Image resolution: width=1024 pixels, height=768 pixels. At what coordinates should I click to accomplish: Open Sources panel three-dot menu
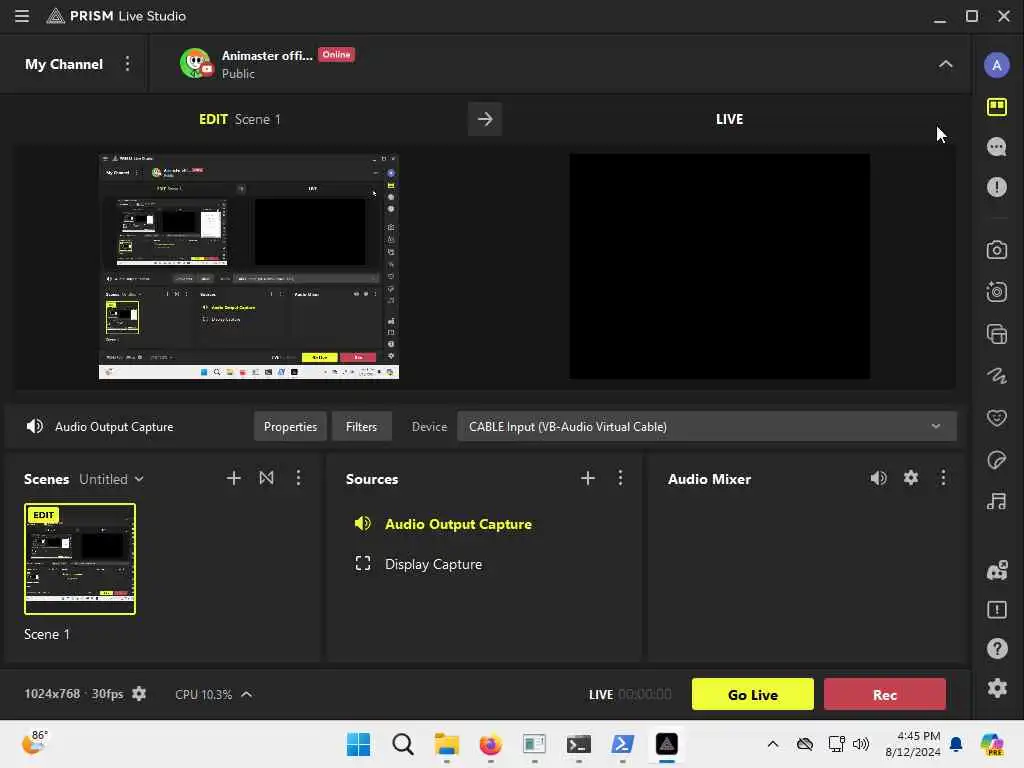[x=620, y=478]
